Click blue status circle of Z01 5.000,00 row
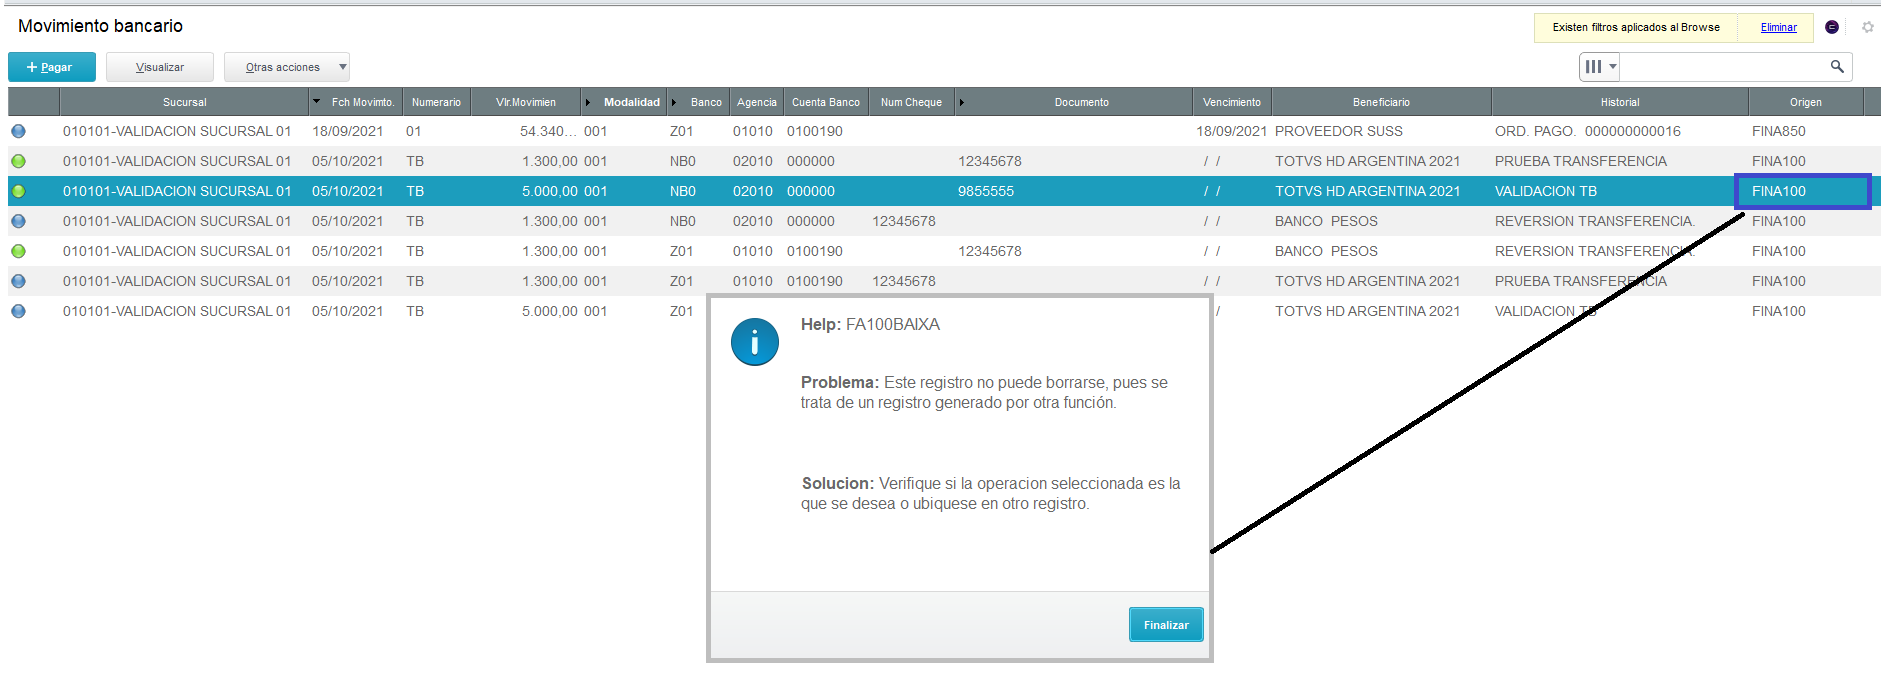The height and width of the screenshot is (680, 1881). 18,311
